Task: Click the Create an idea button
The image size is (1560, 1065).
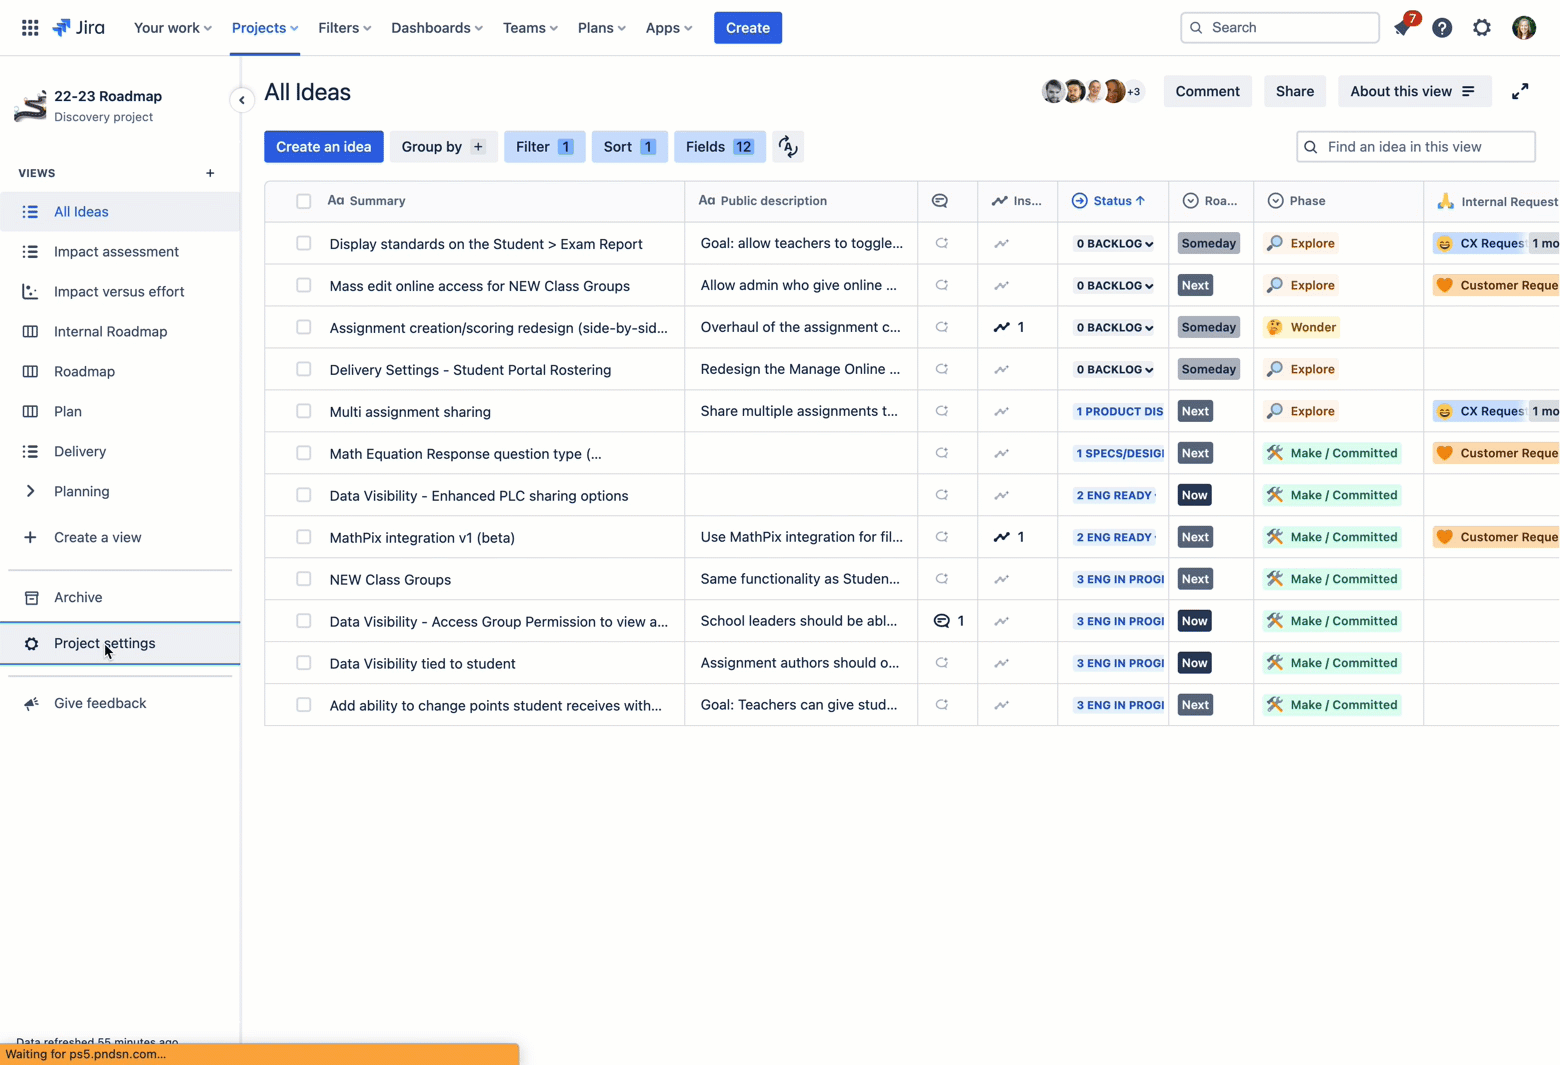Action: point(323,147)
